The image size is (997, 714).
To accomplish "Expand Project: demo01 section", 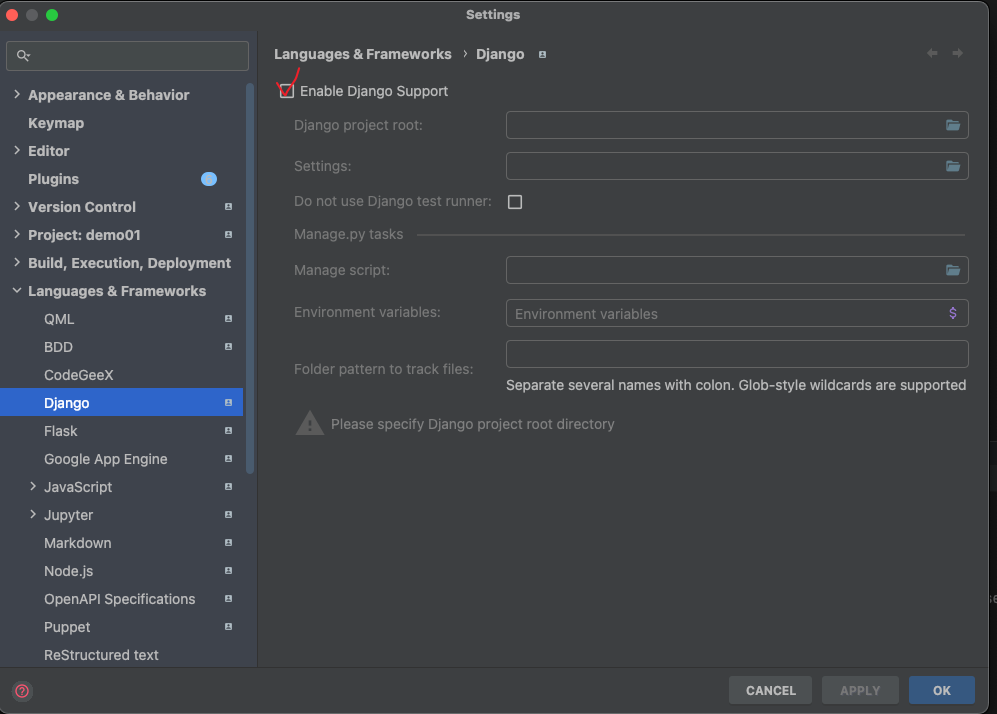I will [x=17, y=234].
